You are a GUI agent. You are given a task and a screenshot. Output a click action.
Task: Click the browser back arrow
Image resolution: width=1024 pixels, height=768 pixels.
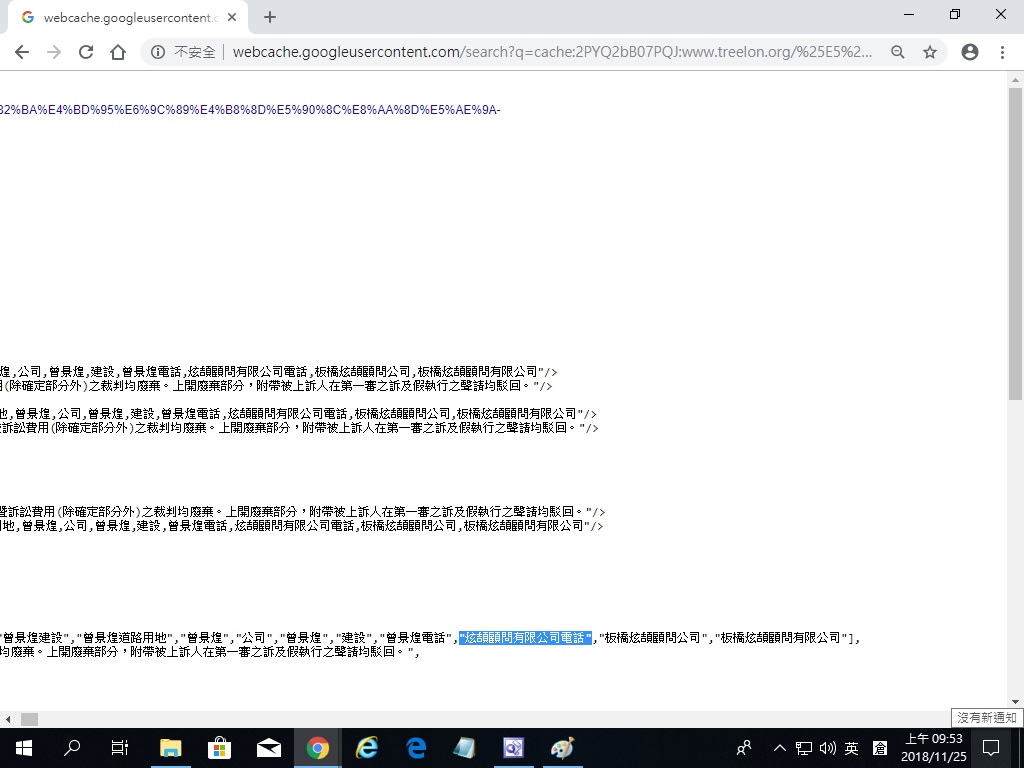[x=22, y=52]
